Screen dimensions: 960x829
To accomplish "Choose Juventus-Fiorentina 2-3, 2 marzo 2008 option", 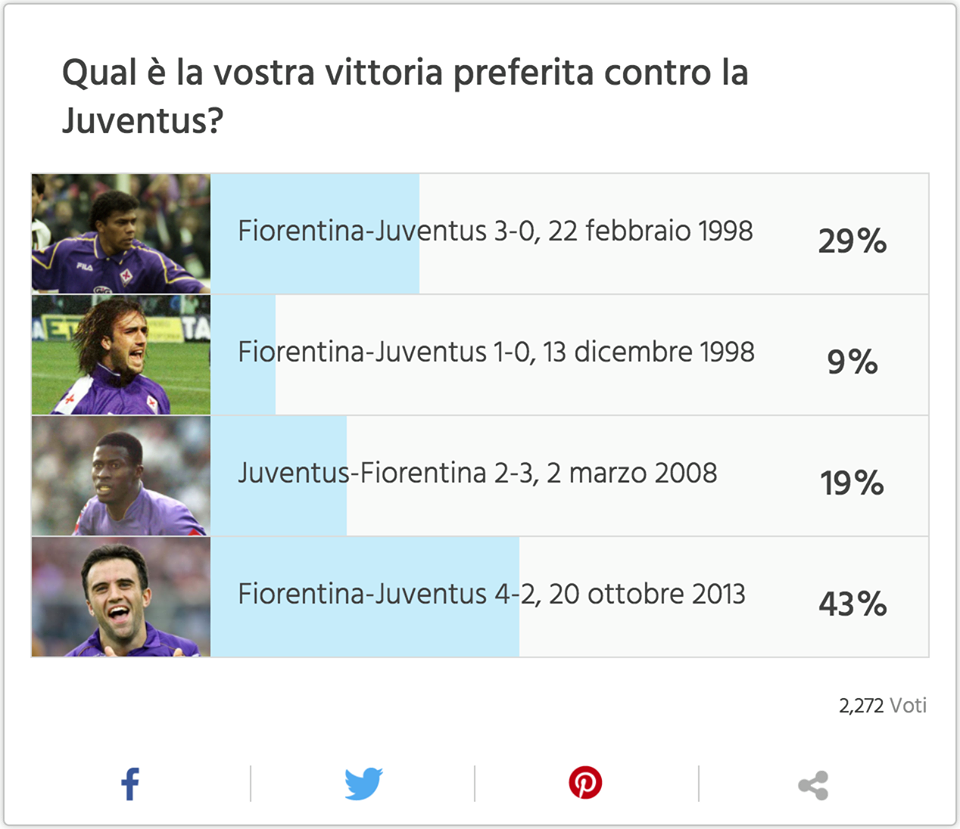I will click(477, 473).
